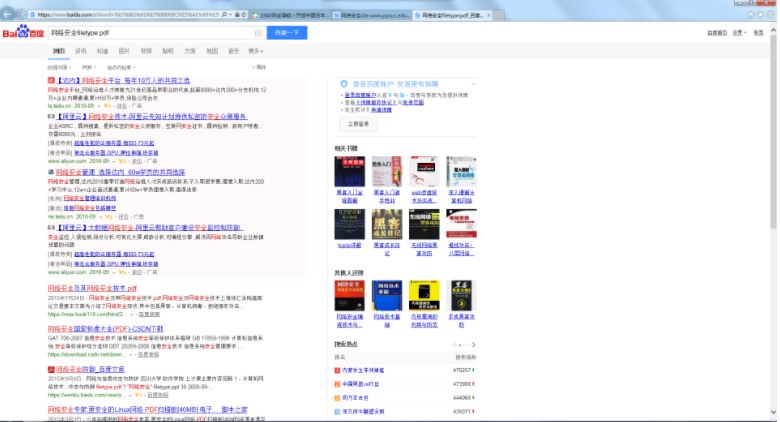Click web渗透技术 book cover thumbnail
The height and width of the screenshot is (422, 780).
click(x=424, y=172)
